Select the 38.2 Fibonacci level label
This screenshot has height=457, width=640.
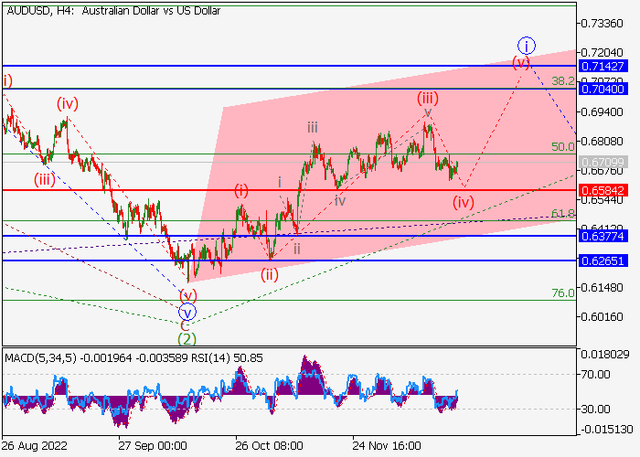coord(563,81)
